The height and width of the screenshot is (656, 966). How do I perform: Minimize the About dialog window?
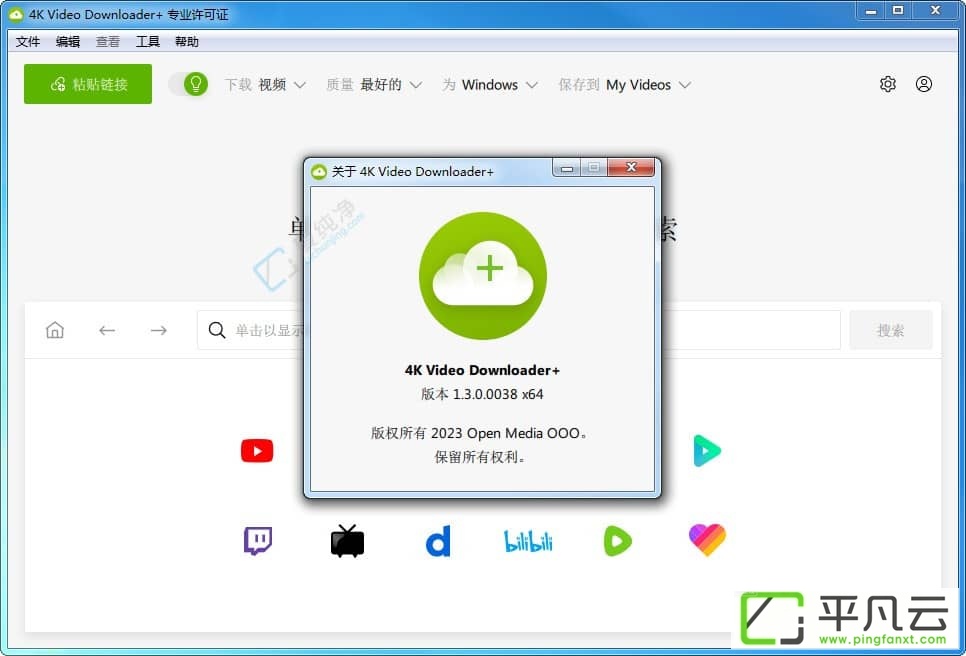tap(567, 168)
